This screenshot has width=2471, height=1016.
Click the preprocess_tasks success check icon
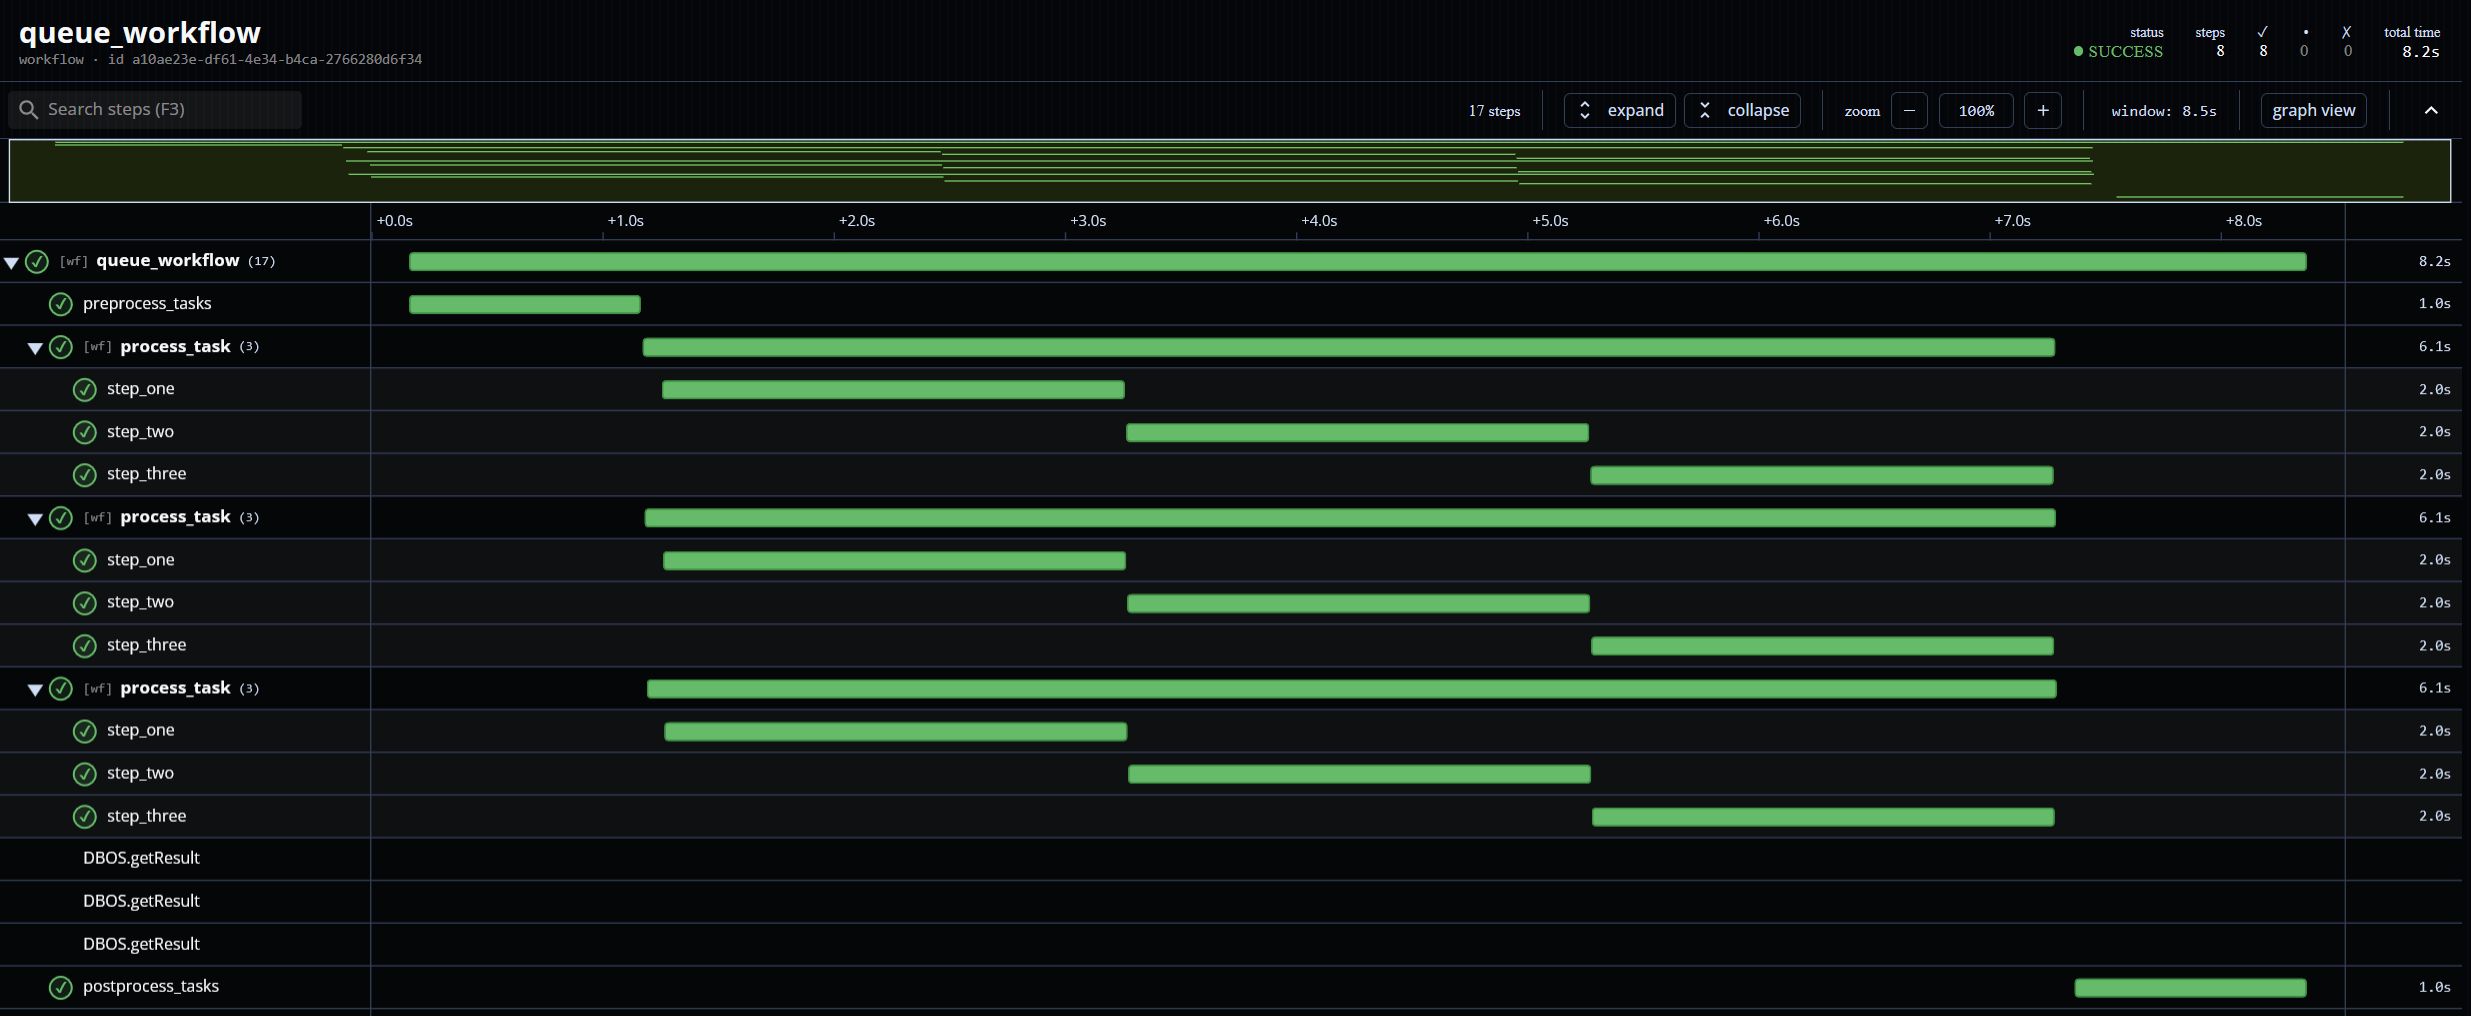tap(61, 304)
